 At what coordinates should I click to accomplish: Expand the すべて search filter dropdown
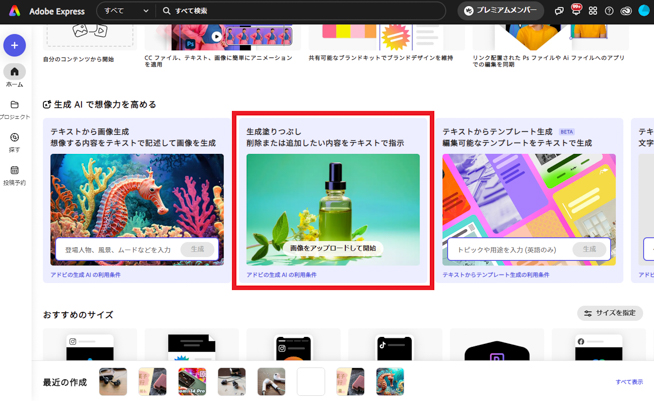[126, 11]
